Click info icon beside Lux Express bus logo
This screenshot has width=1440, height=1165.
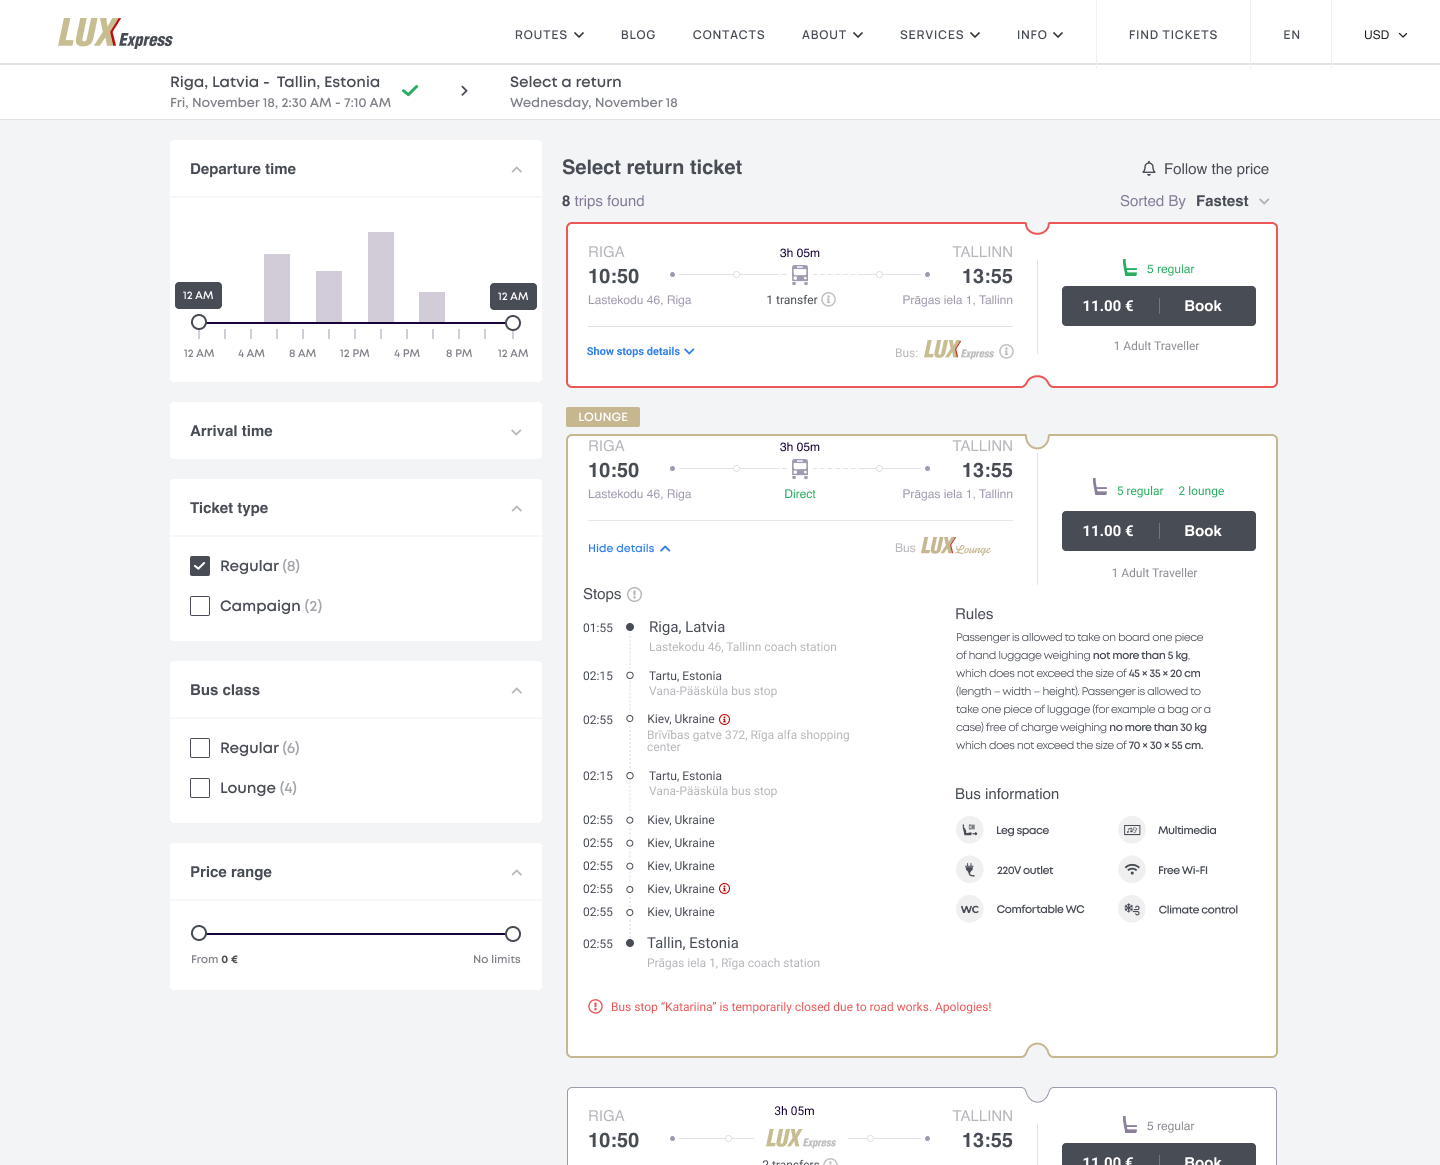pos(1007,351)
